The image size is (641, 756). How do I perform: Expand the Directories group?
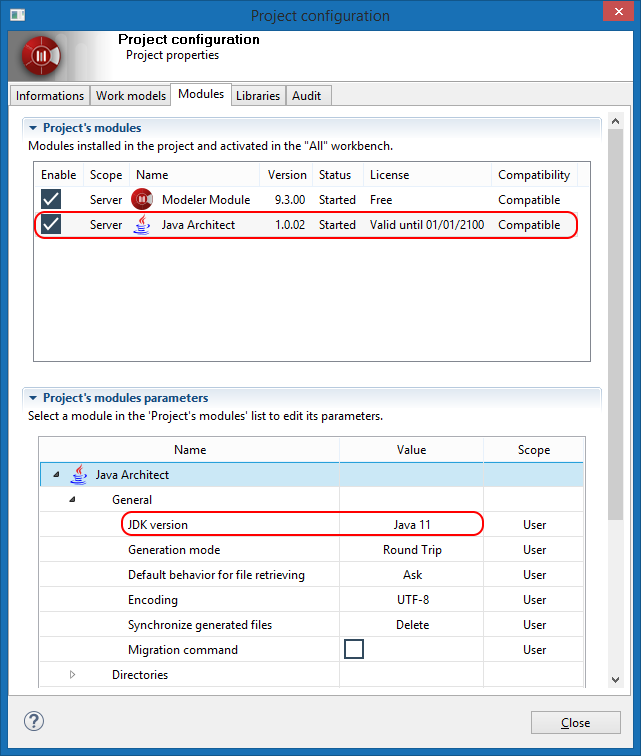tap(72, 675)
